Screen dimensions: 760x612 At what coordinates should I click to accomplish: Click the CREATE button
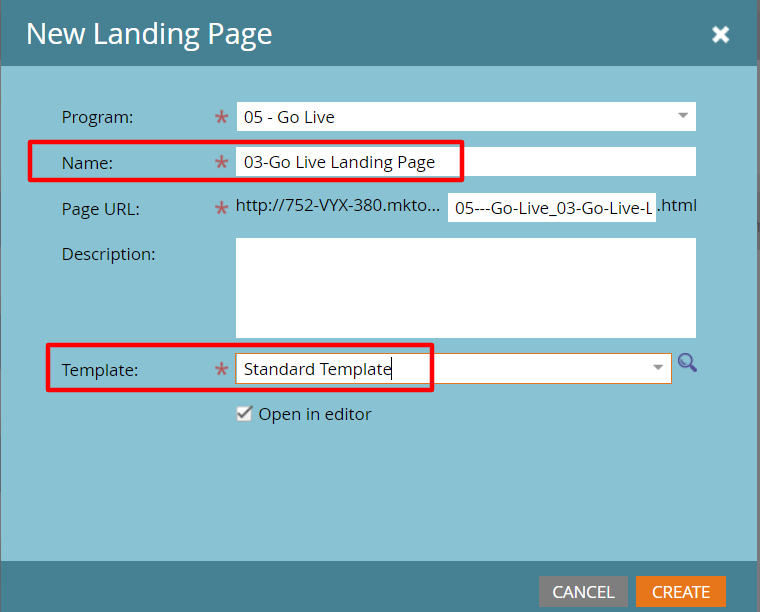[681, 591]
